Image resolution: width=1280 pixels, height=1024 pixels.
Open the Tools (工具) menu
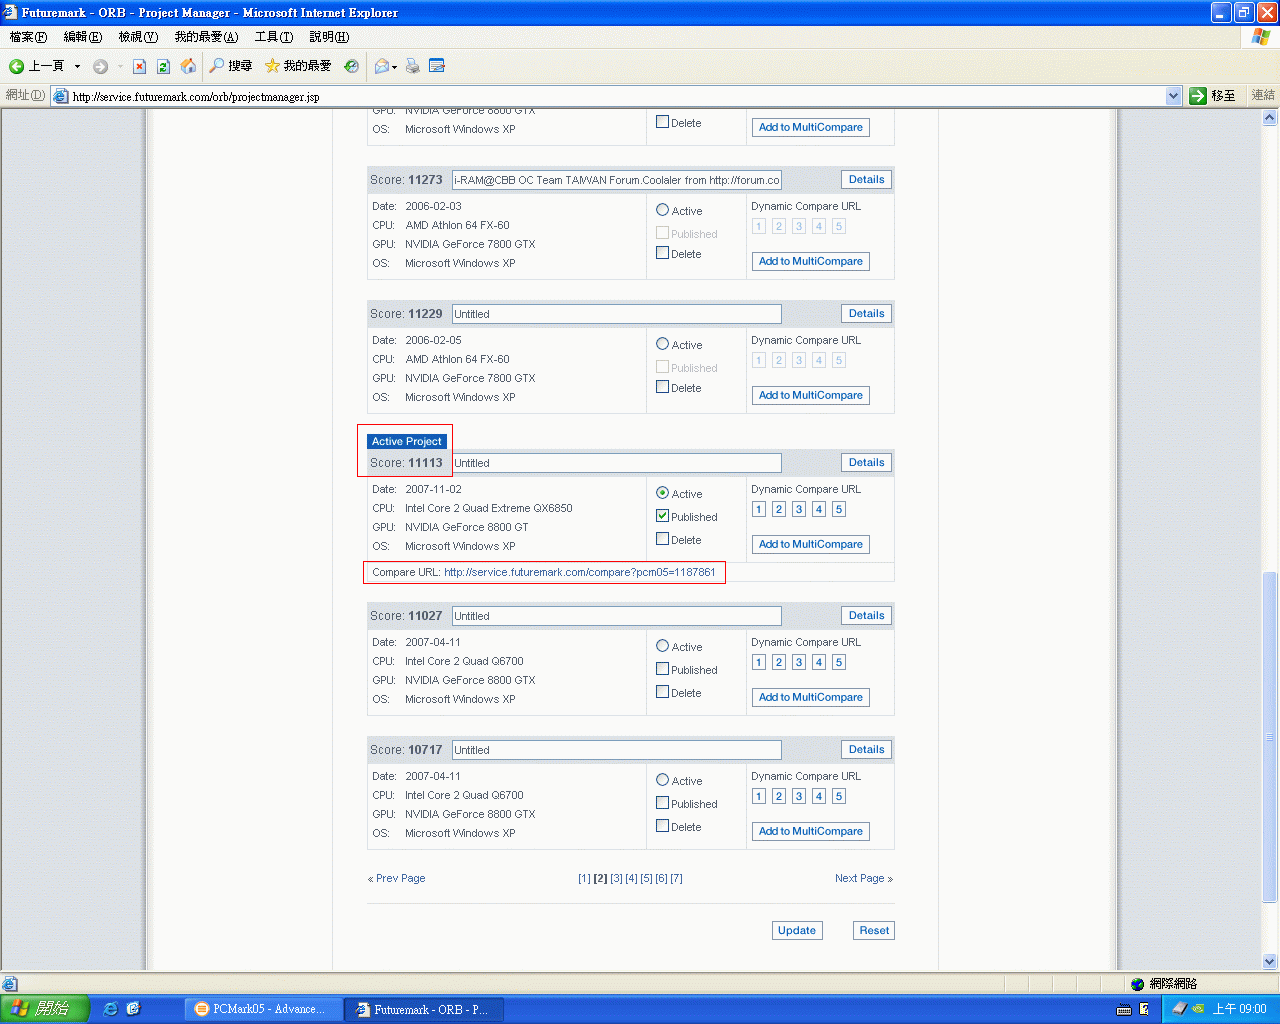[273, 37]
